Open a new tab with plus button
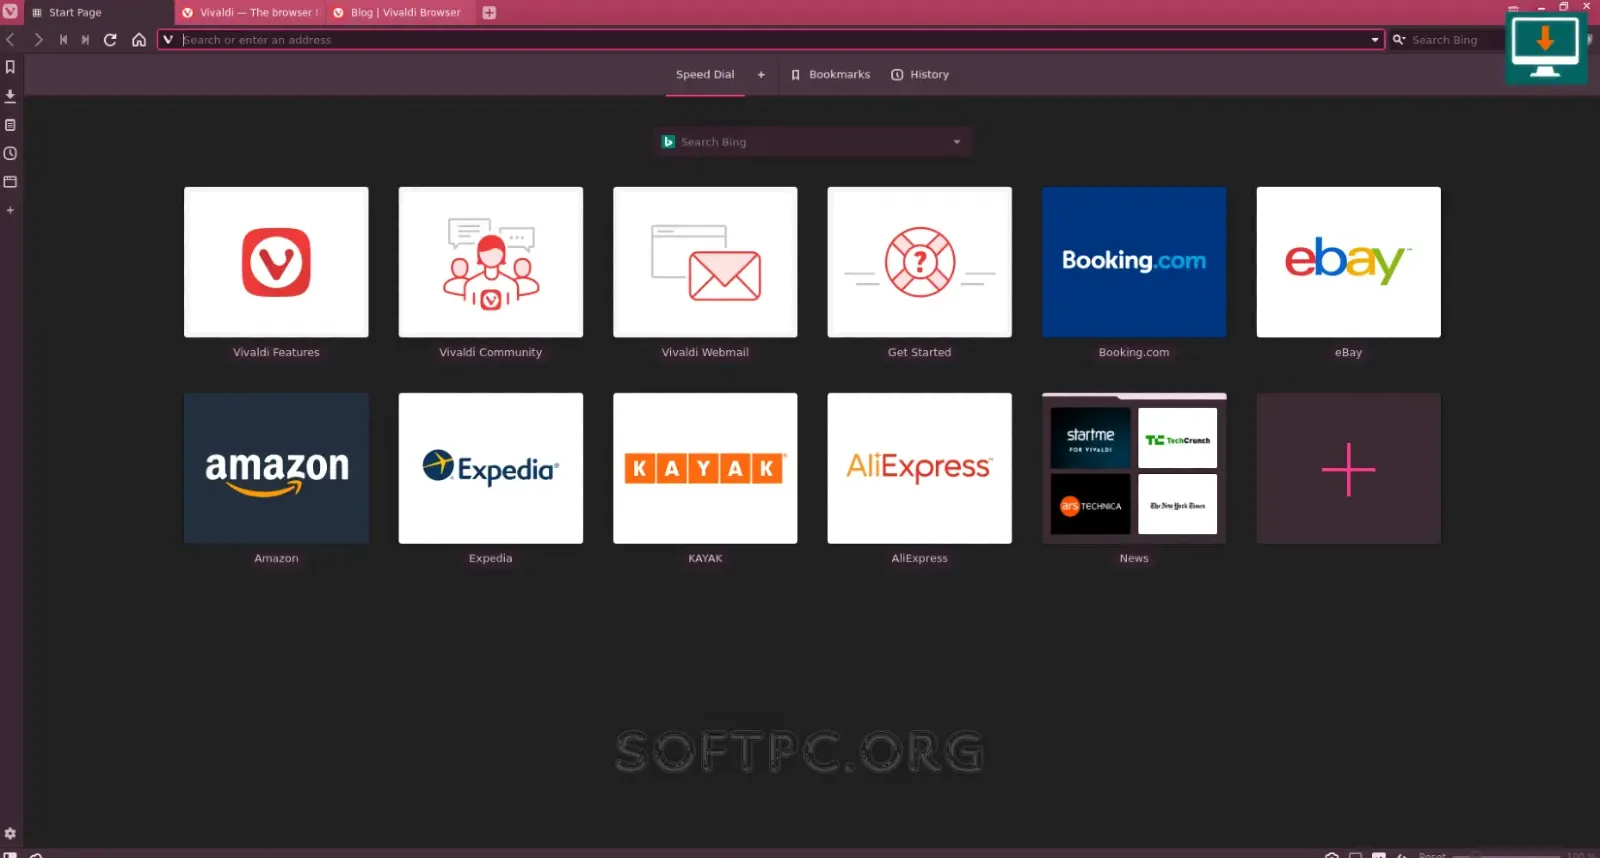This screenshot has width=1600, height=858. pyautogui.click(x=489, y=13)
